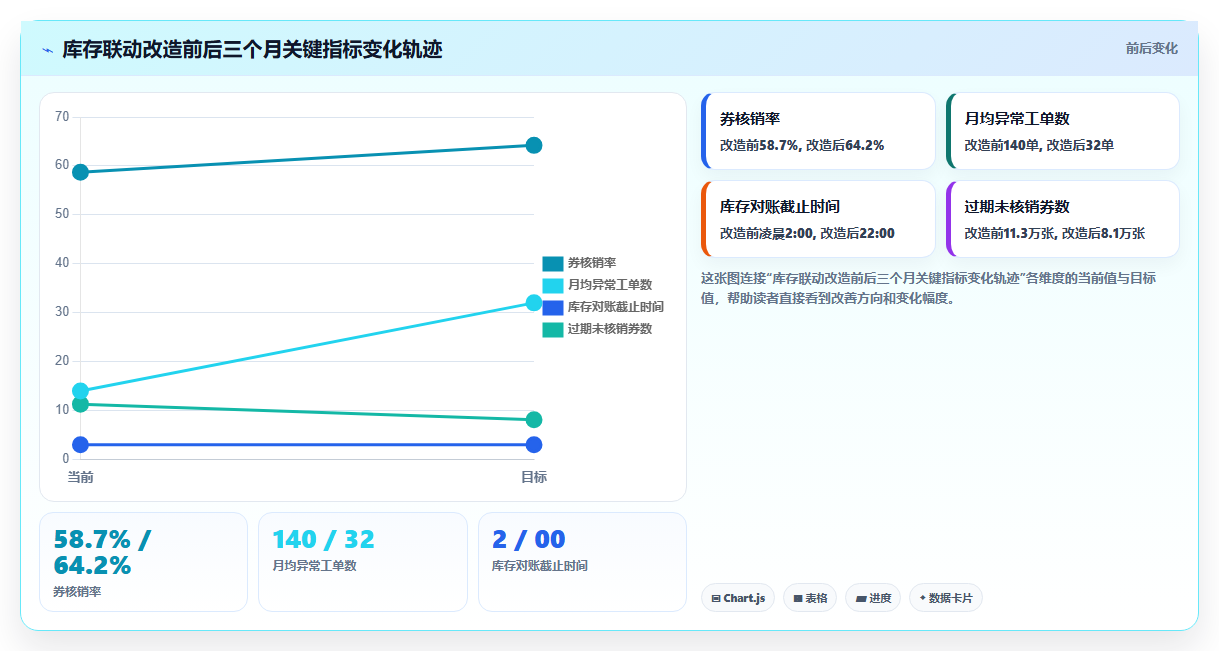Click the 月均异常工单数 legend label text
Viewport: 1219px width, 651px height.
610,285
